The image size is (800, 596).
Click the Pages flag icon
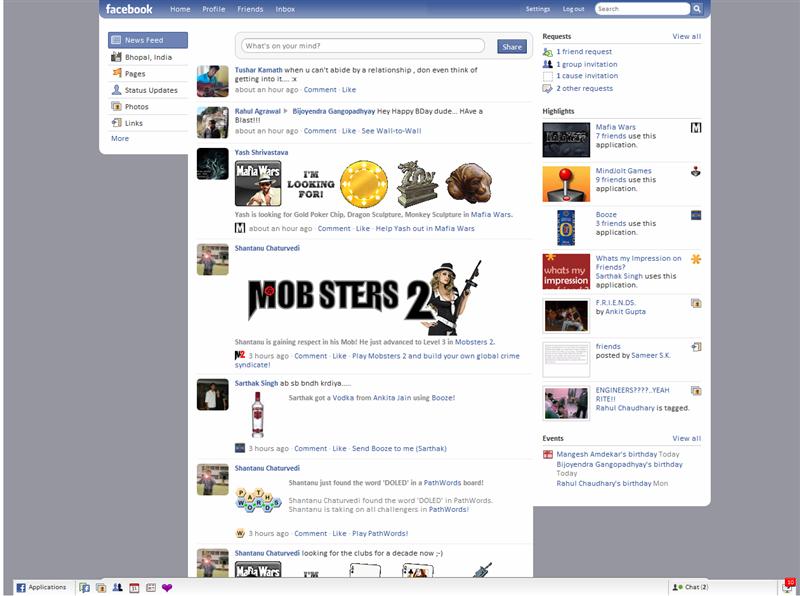click(117, 73)
